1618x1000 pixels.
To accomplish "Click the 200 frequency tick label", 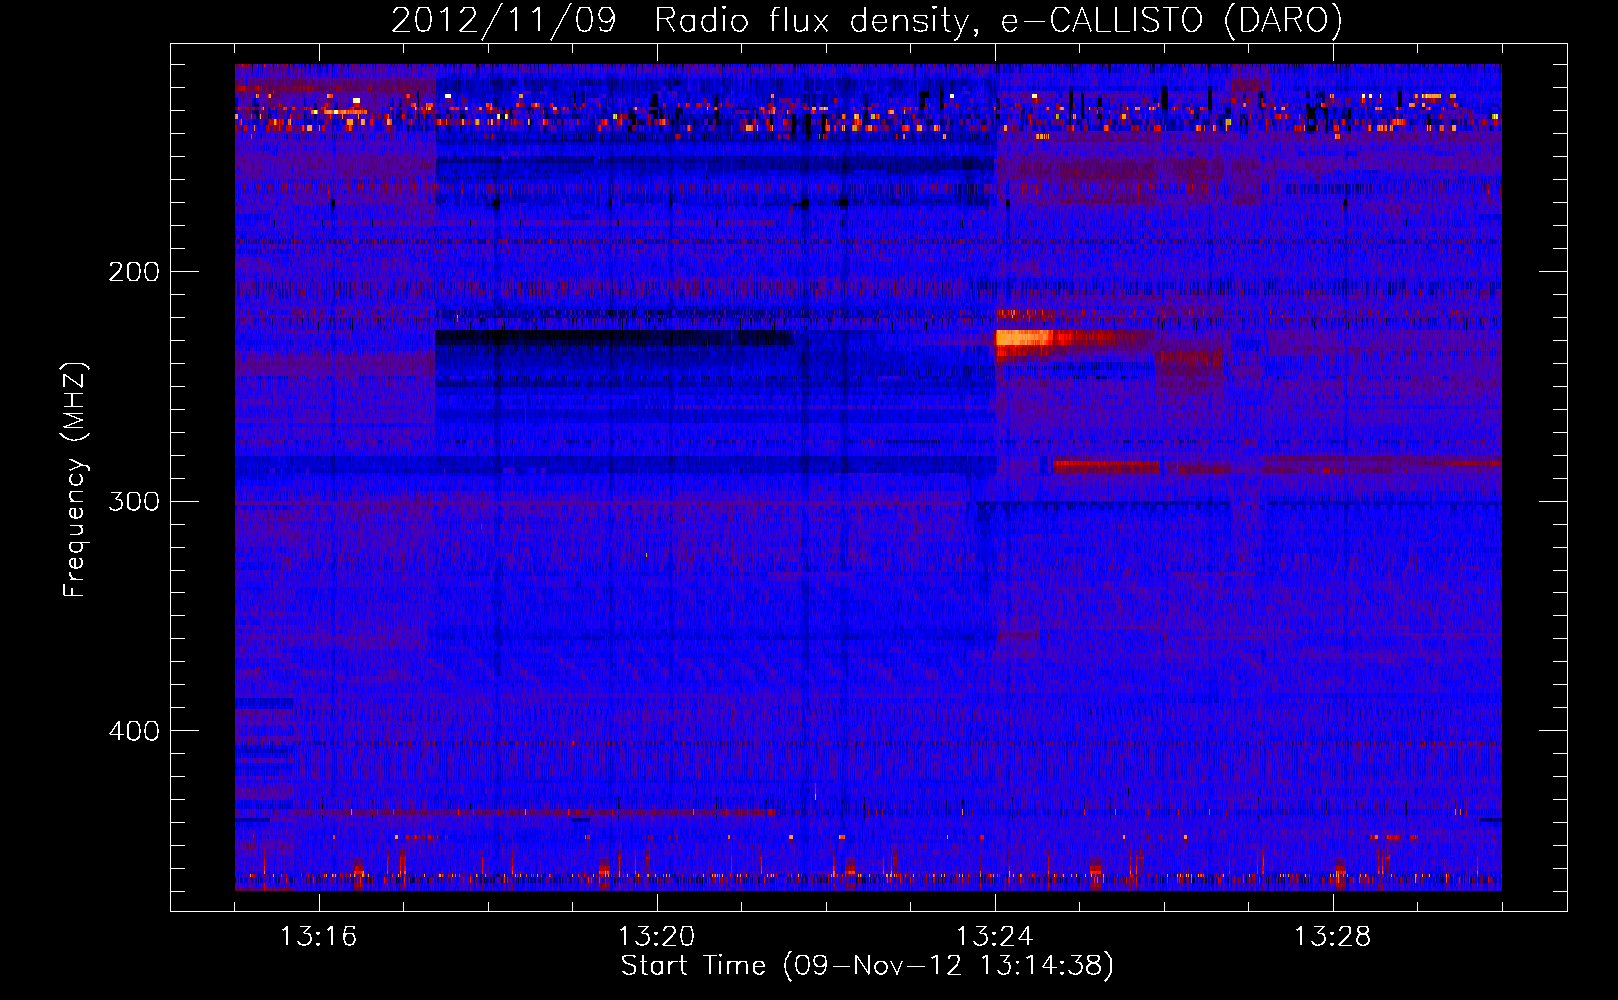I will pos(134,272).
